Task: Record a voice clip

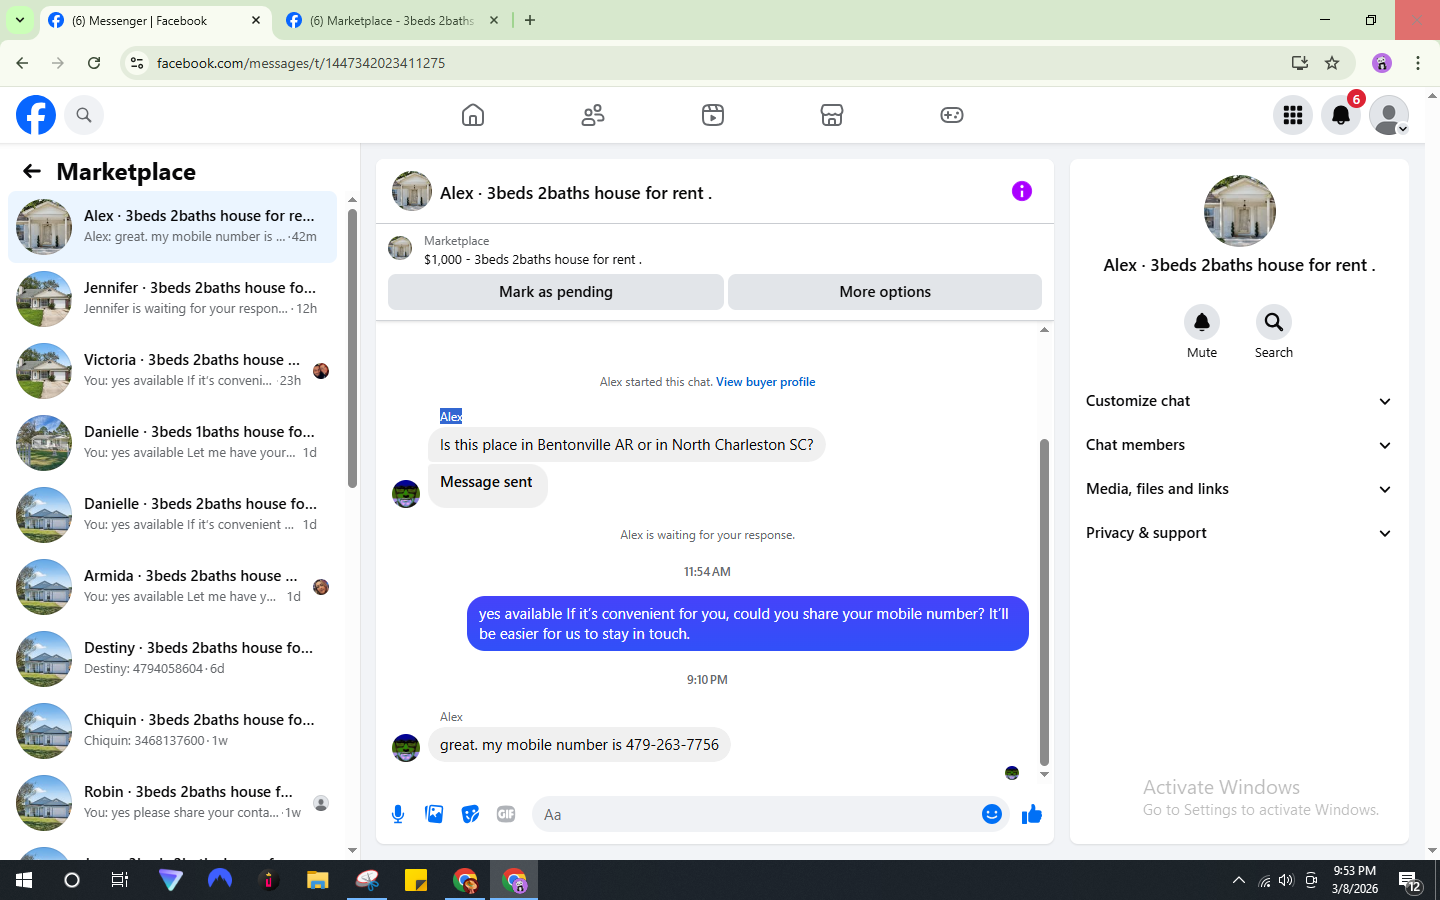Action: [398, 814]
